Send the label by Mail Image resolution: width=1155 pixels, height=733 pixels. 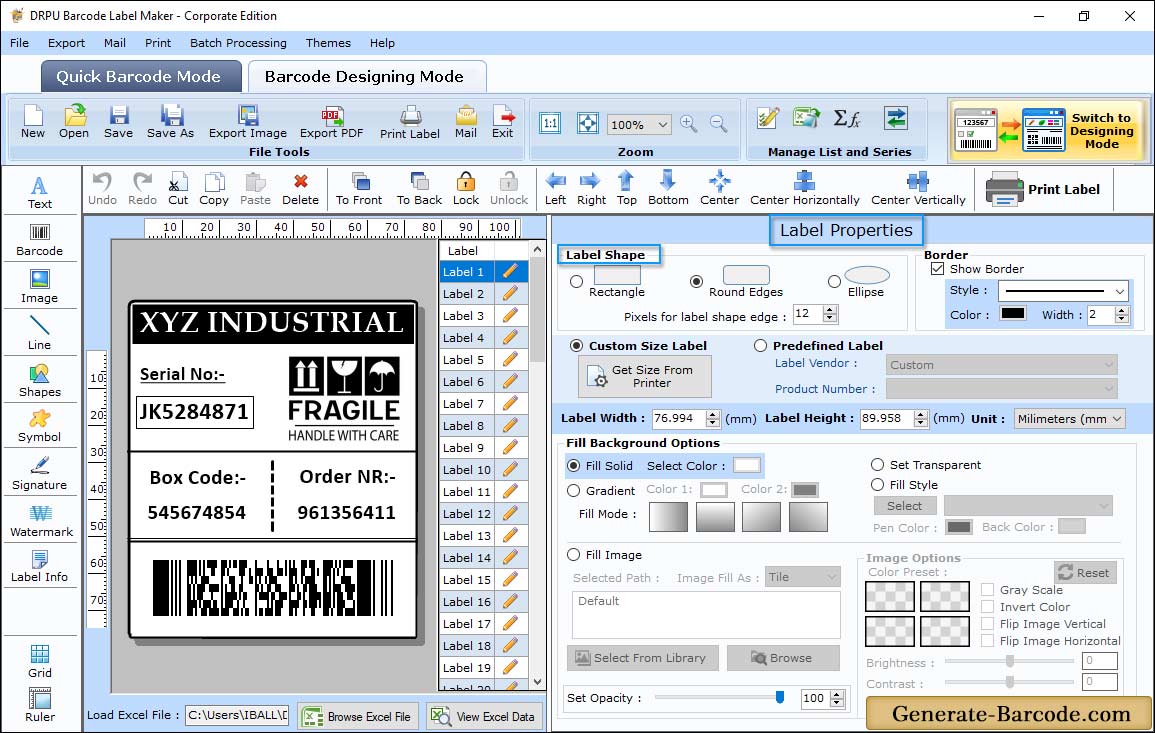466,122
